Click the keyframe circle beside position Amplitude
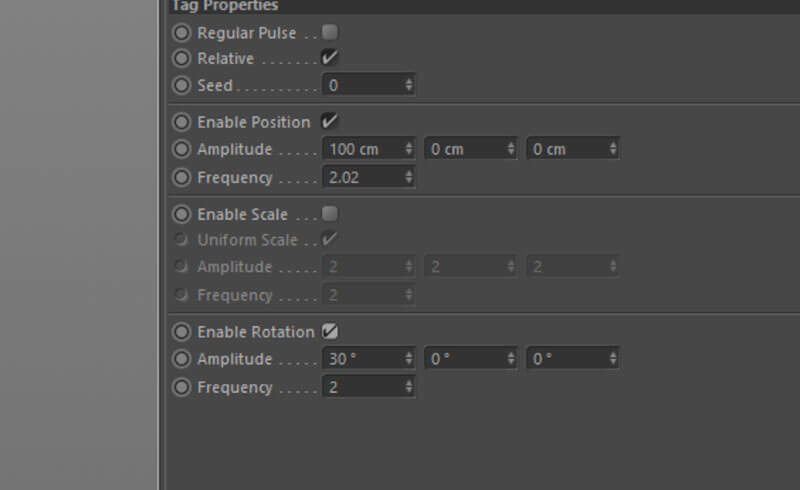 [181, 149]
